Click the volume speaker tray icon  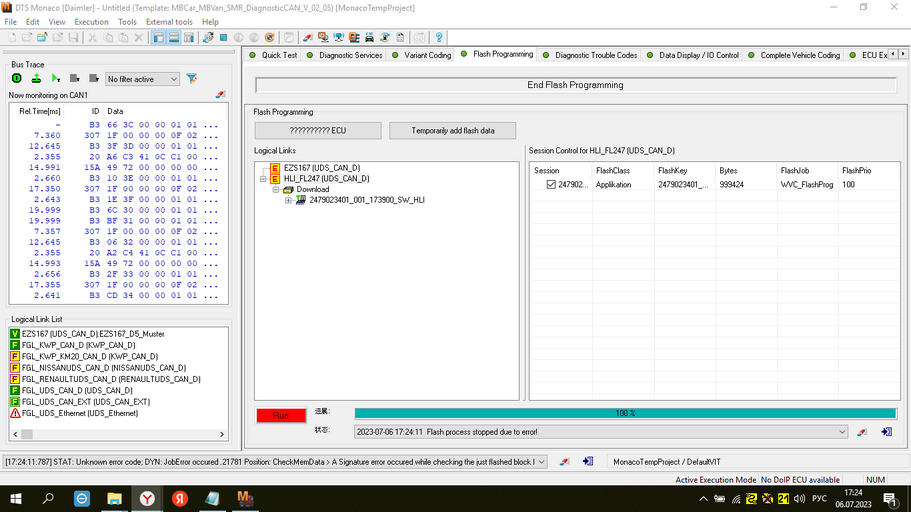799,499
